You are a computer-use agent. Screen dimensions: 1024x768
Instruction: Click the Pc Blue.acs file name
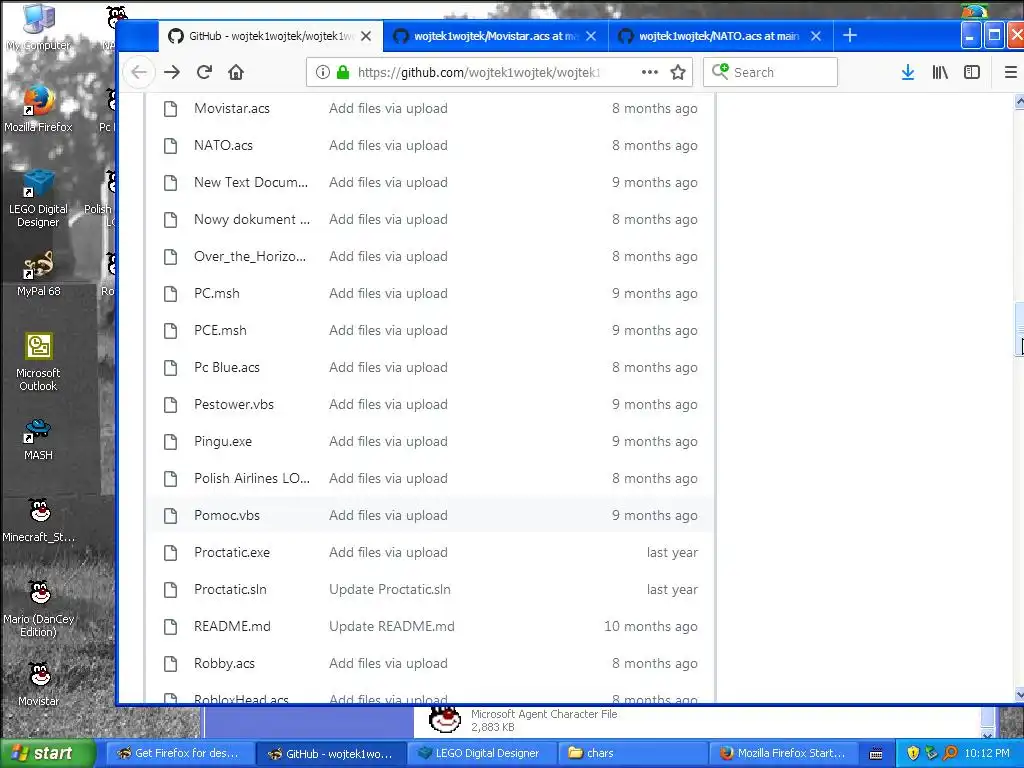(x=227, y=367)
